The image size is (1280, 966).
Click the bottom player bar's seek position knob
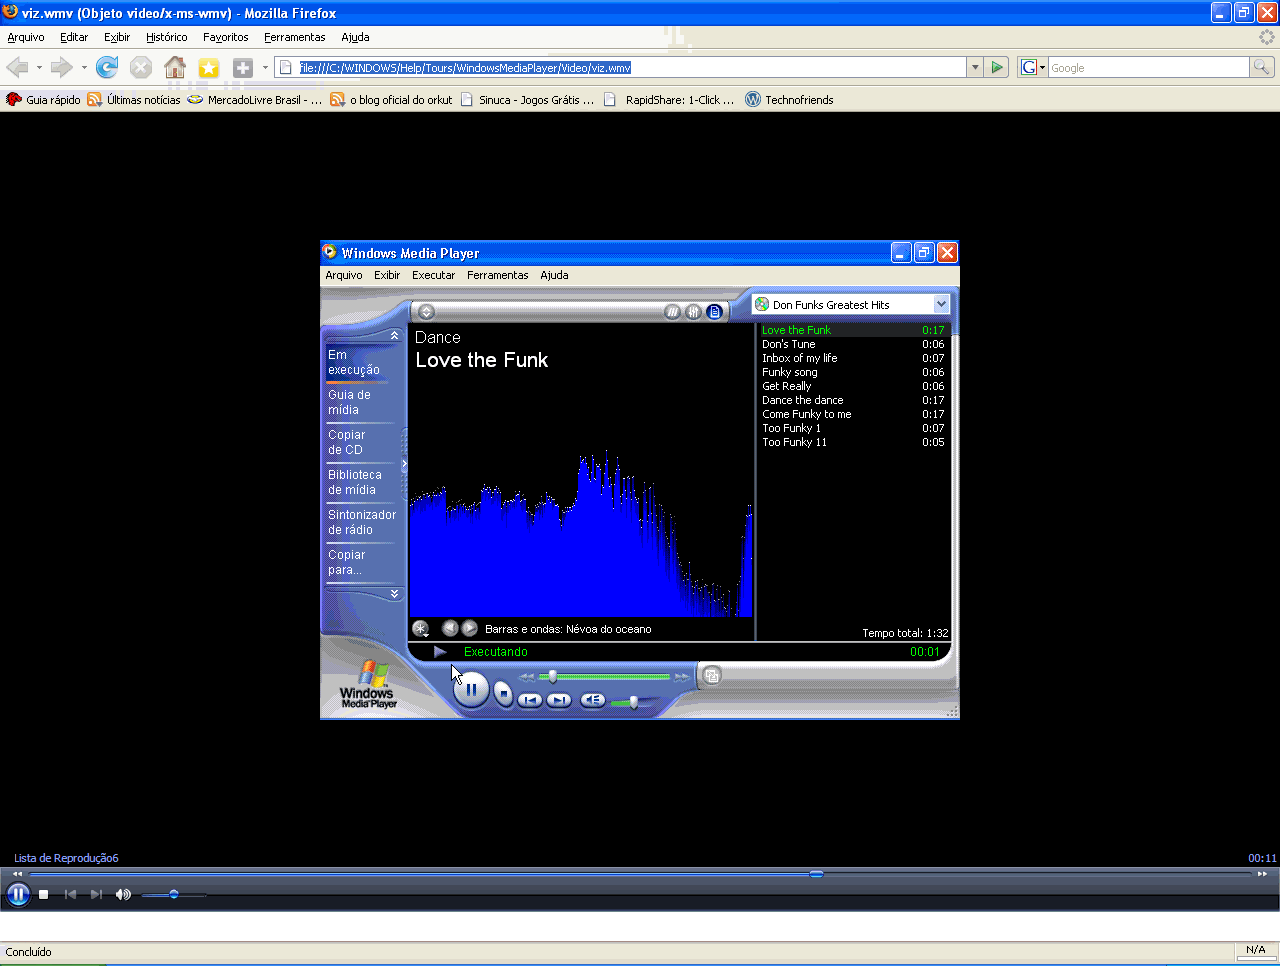pos(816,874)
